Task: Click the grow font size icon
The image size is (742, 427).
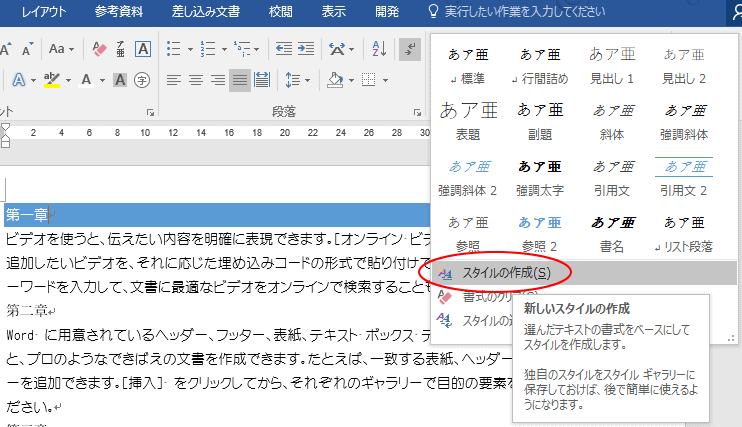Action: coord(6,49)
